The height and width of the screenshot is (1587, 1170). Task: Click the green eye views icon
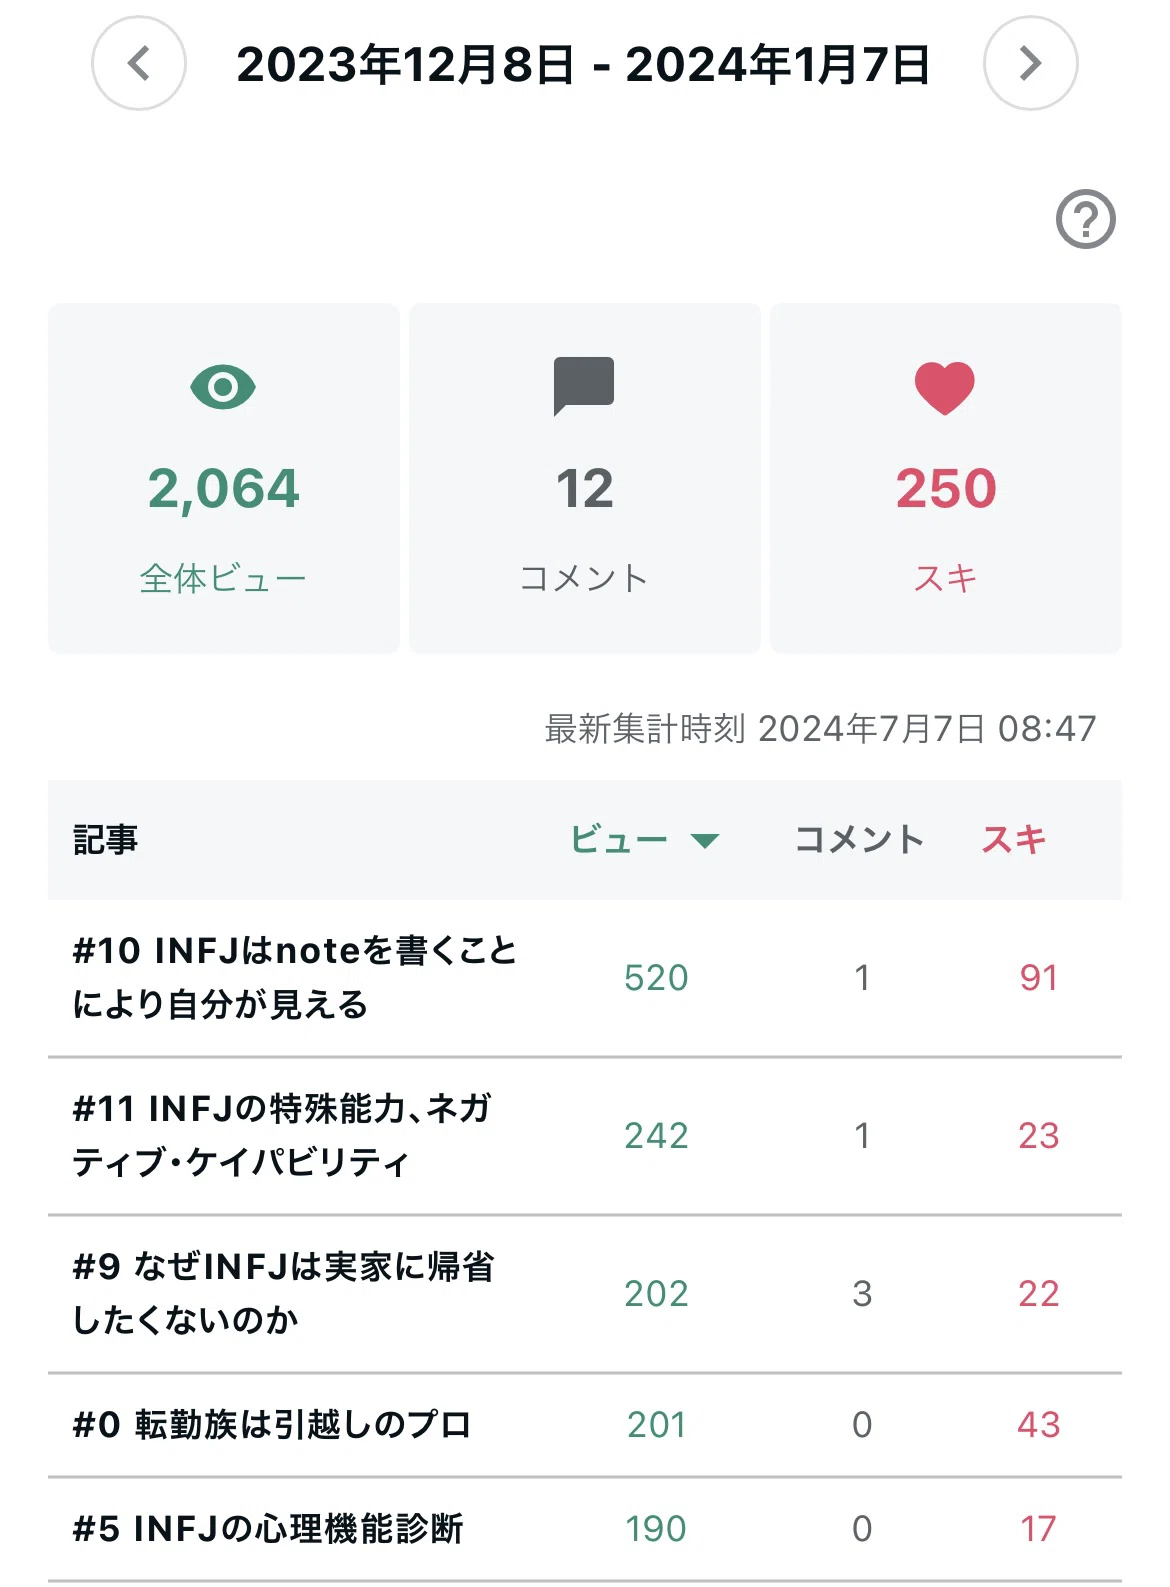(223, 386)
